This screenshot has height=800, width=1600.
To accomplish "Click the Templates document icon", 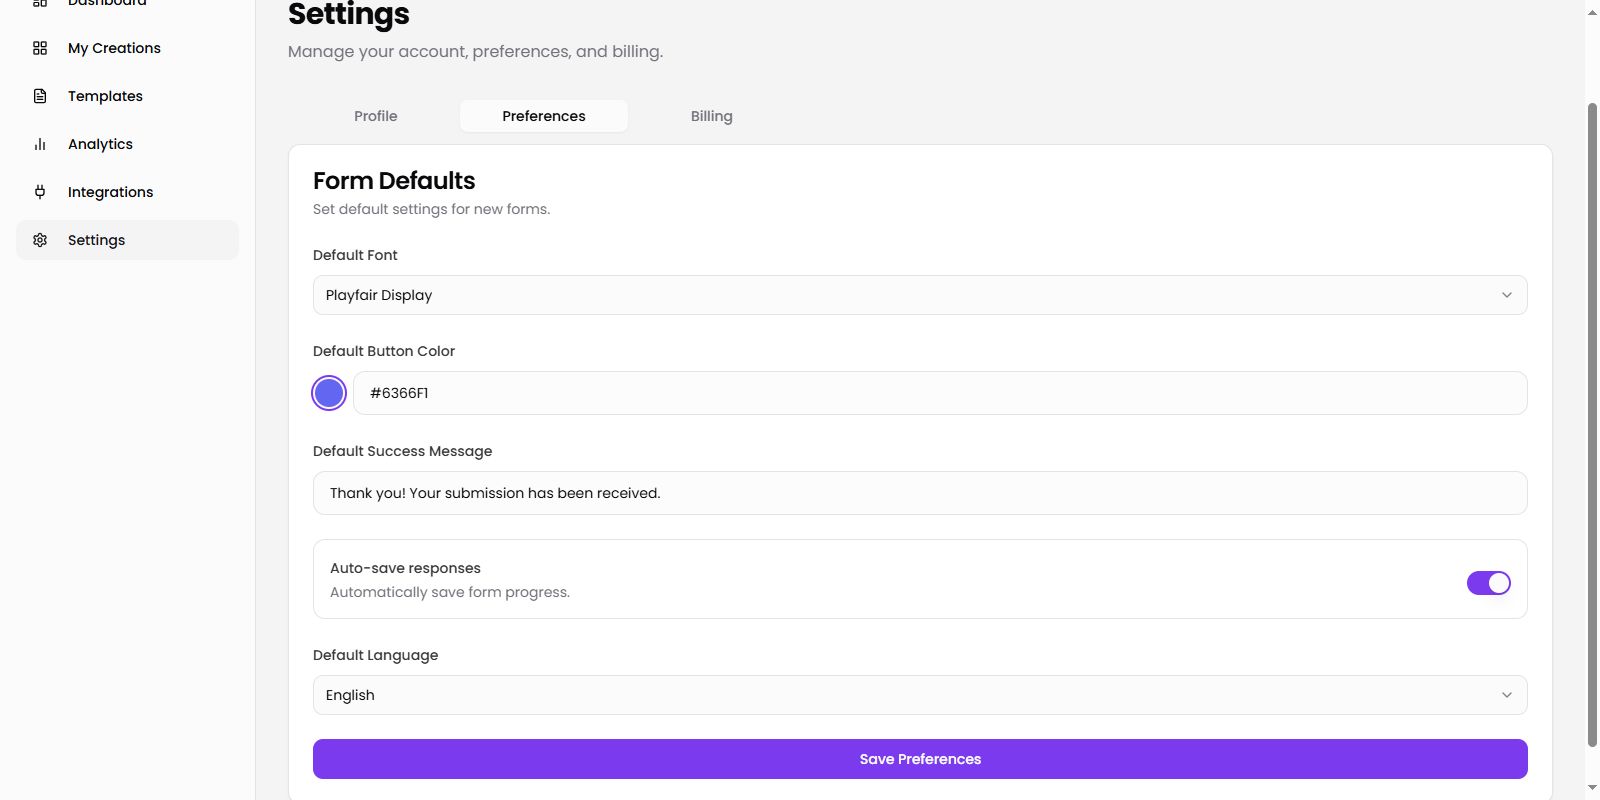I will click(x=40, y=96).
